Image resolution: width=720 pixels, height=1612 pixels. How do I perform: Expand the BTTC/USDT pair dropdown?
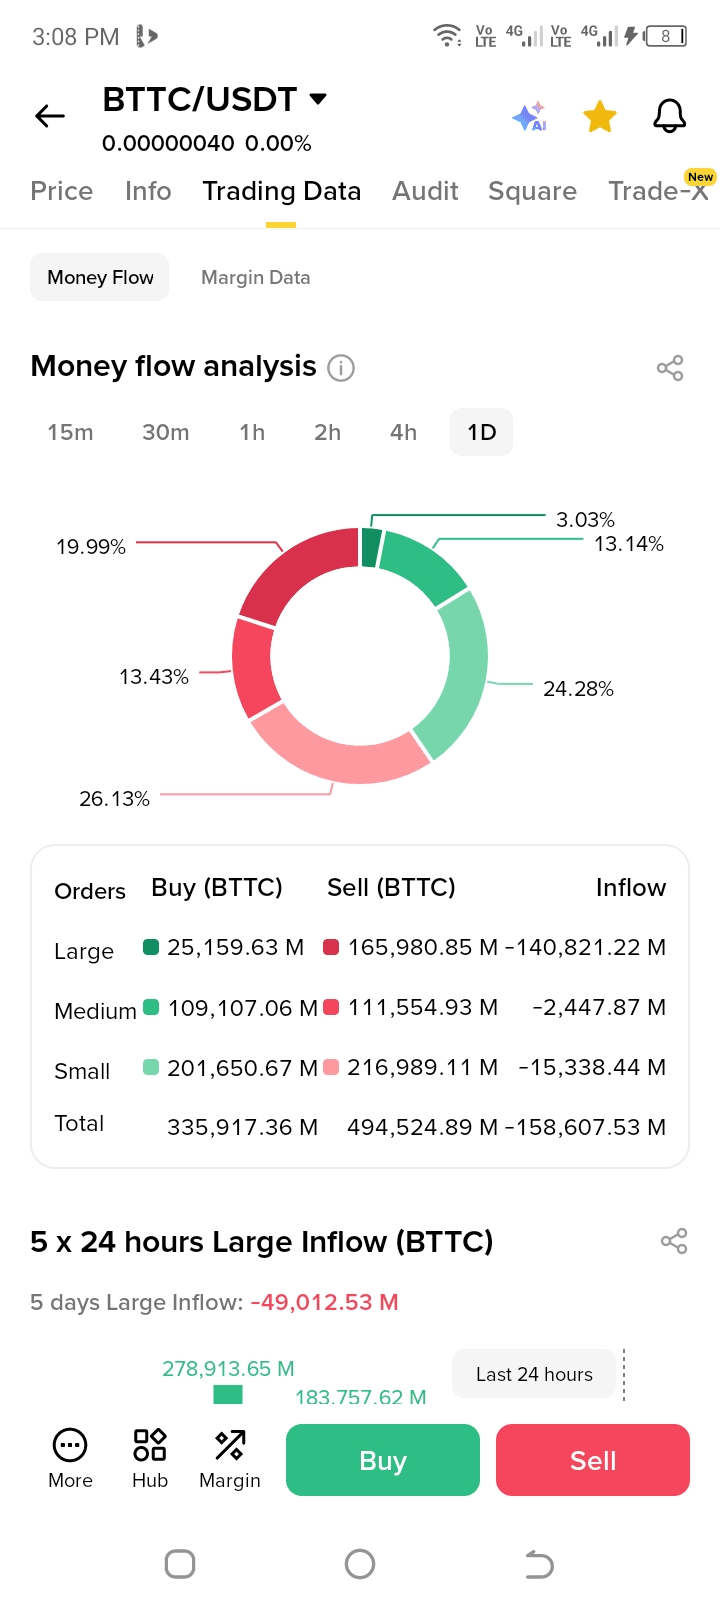coord(318,99)
